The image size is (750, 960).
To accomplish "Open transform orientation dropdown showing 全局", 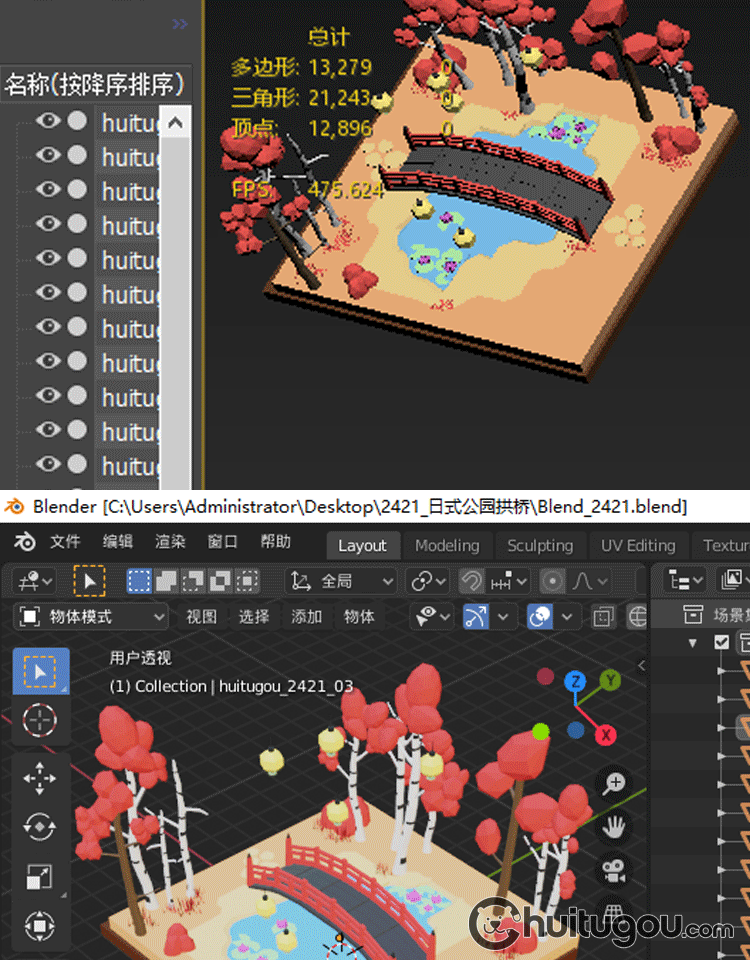I will coord(342,581).
